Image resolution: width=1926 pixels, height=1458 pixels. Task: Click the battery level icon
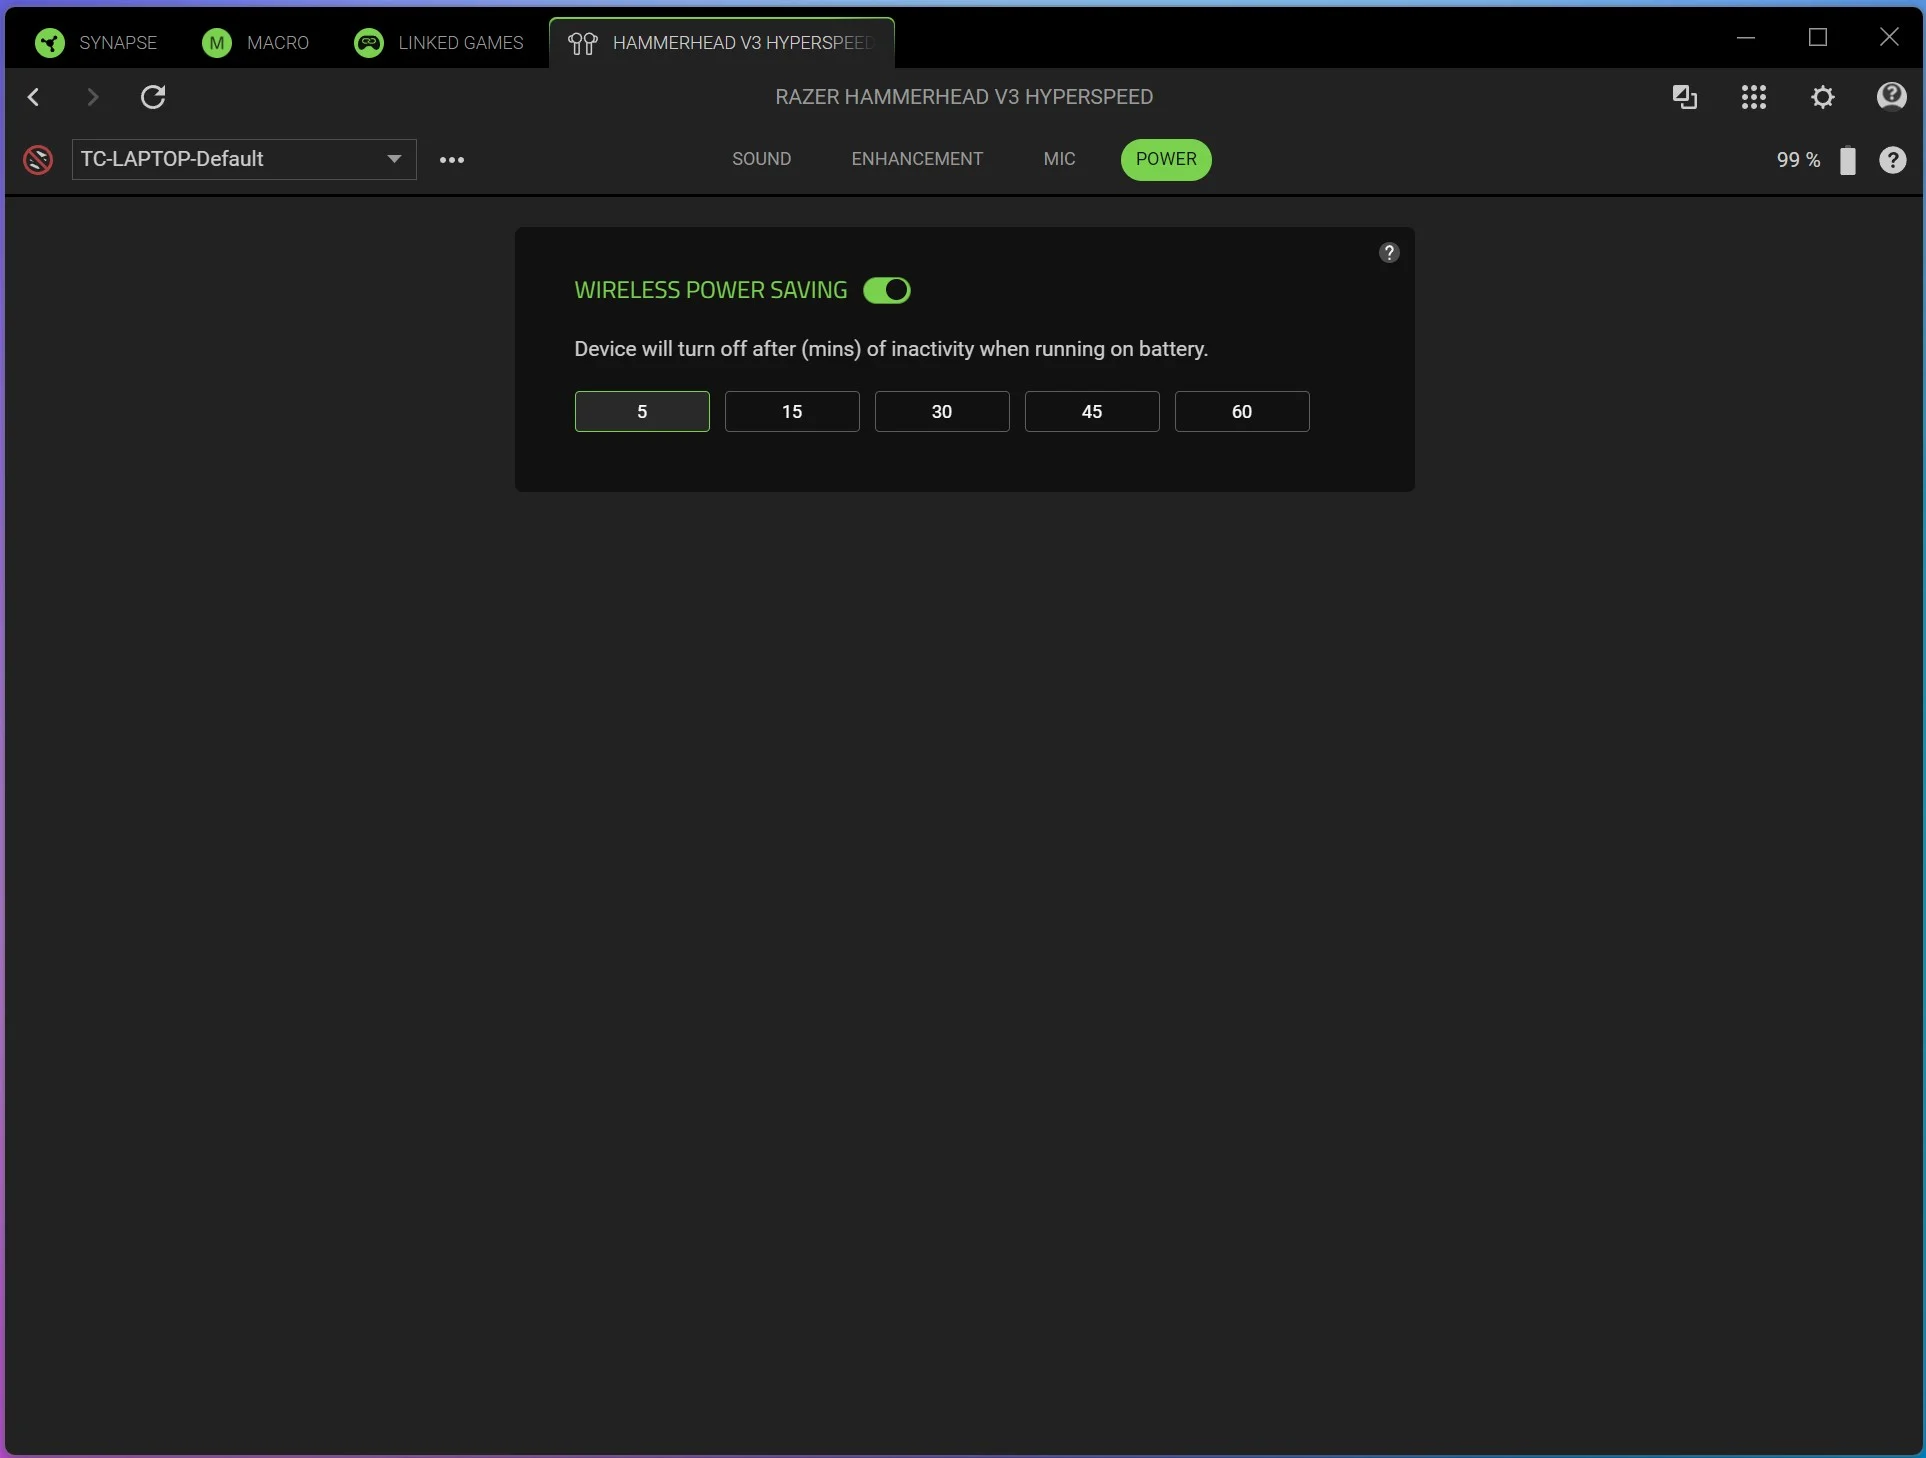(x=1848, y=160)
